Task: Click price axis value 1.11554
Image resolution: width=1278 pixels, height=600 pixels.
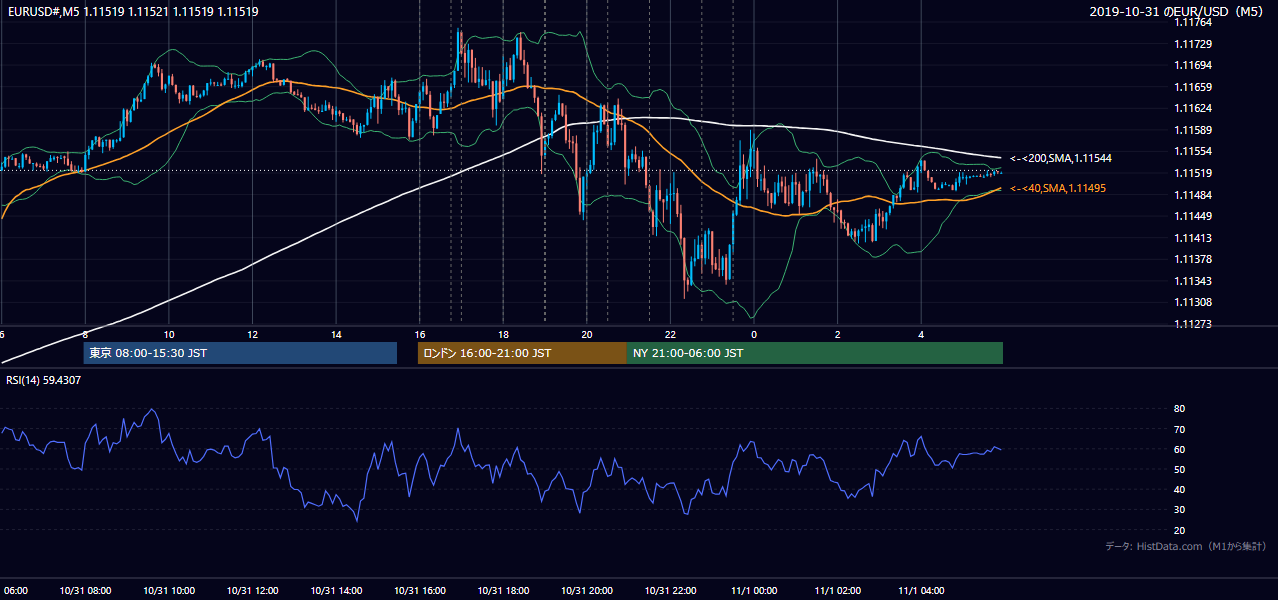Action: [1192, 151]
